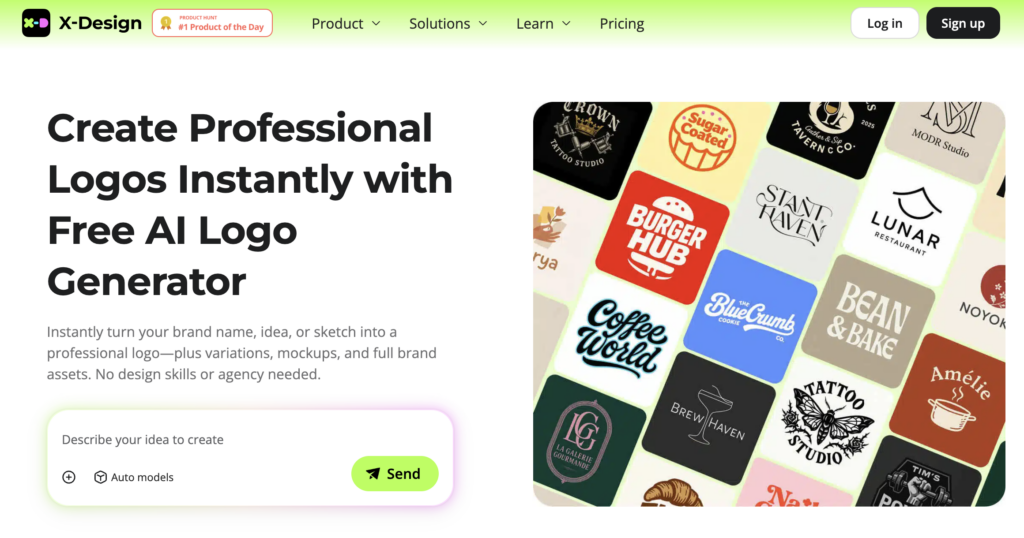Select the Lunar Restaurant logo thumbnail
Screen dimensions: 1024x538
pos(910,219)
